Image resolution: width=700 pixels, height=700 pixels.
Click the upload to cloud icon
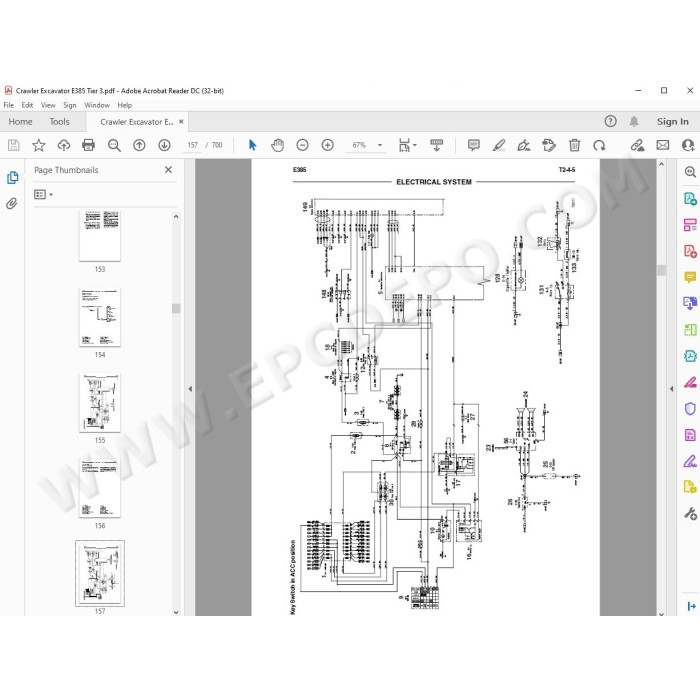coord(64,145)
